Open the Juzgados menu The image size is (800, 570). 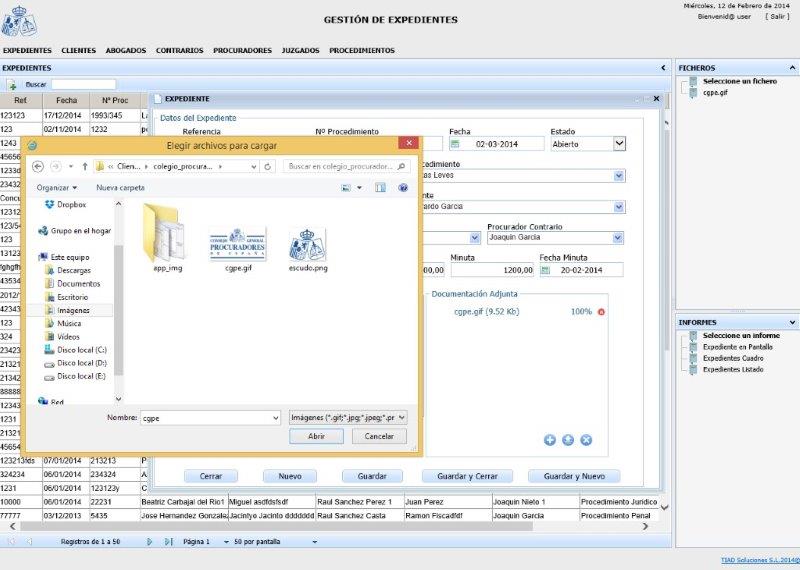coord(300,50)
